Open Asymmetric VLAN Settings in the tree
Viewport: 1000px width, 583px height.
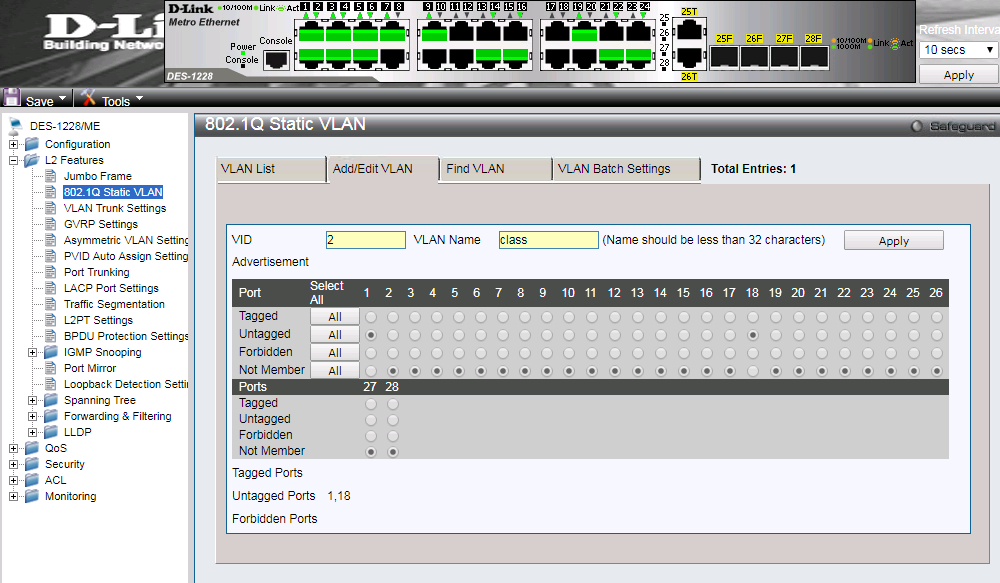[126, 240]
